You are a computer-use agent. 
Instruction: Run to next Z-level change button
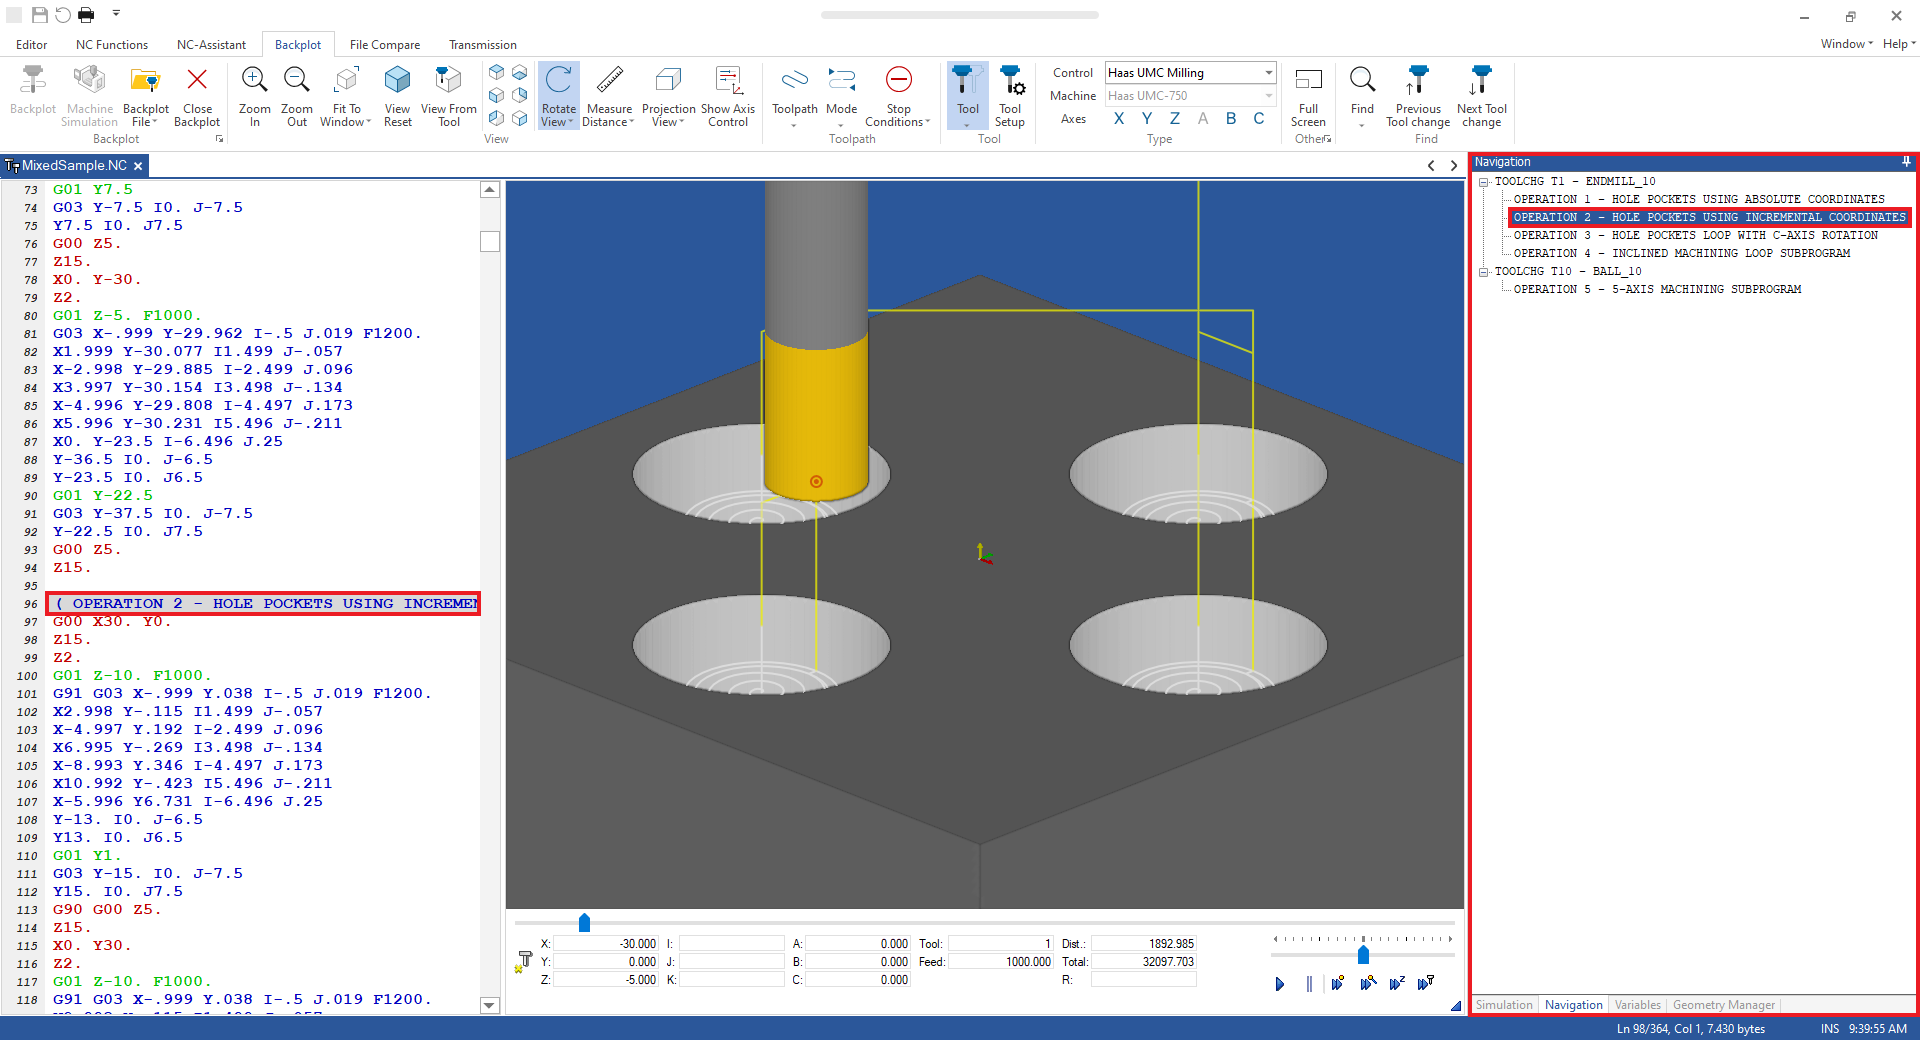1397,984
